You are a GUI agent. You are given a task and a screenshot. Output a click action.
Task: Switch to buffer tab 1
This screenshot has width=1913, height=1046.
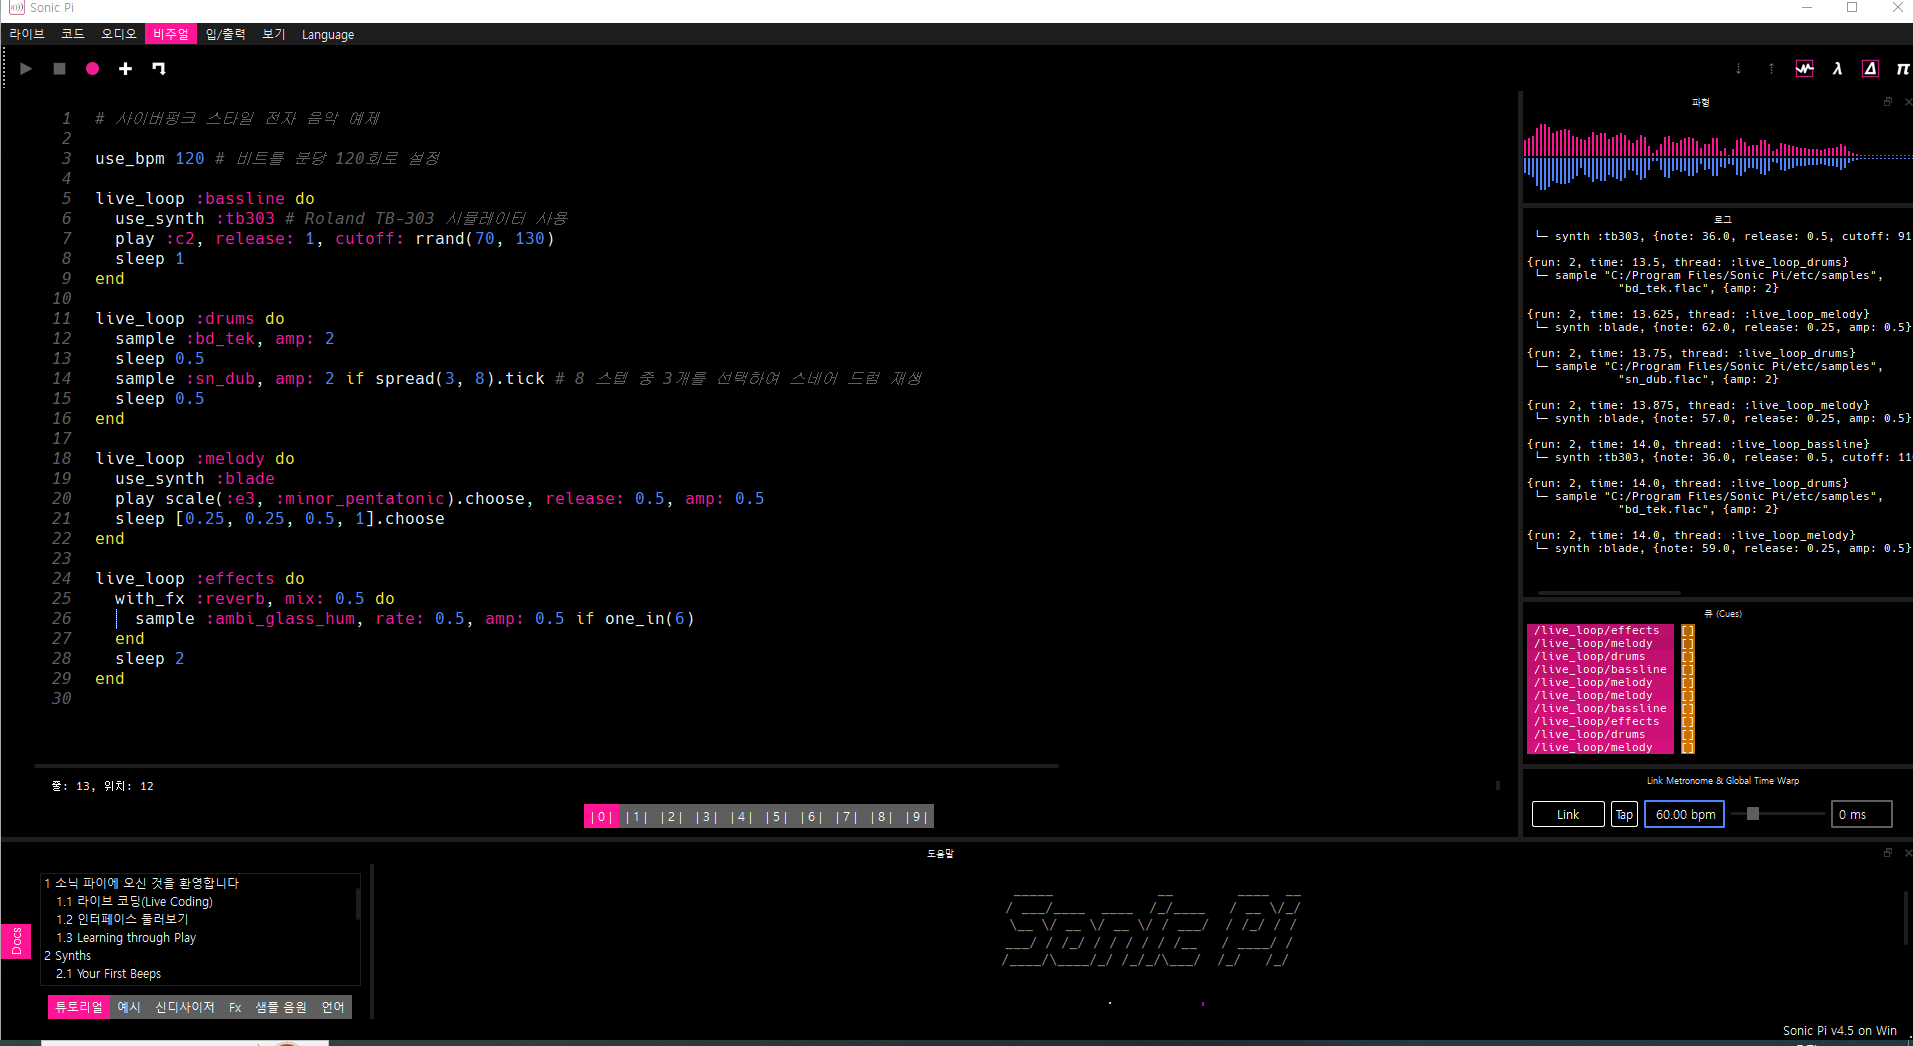(x=636, y=817)
